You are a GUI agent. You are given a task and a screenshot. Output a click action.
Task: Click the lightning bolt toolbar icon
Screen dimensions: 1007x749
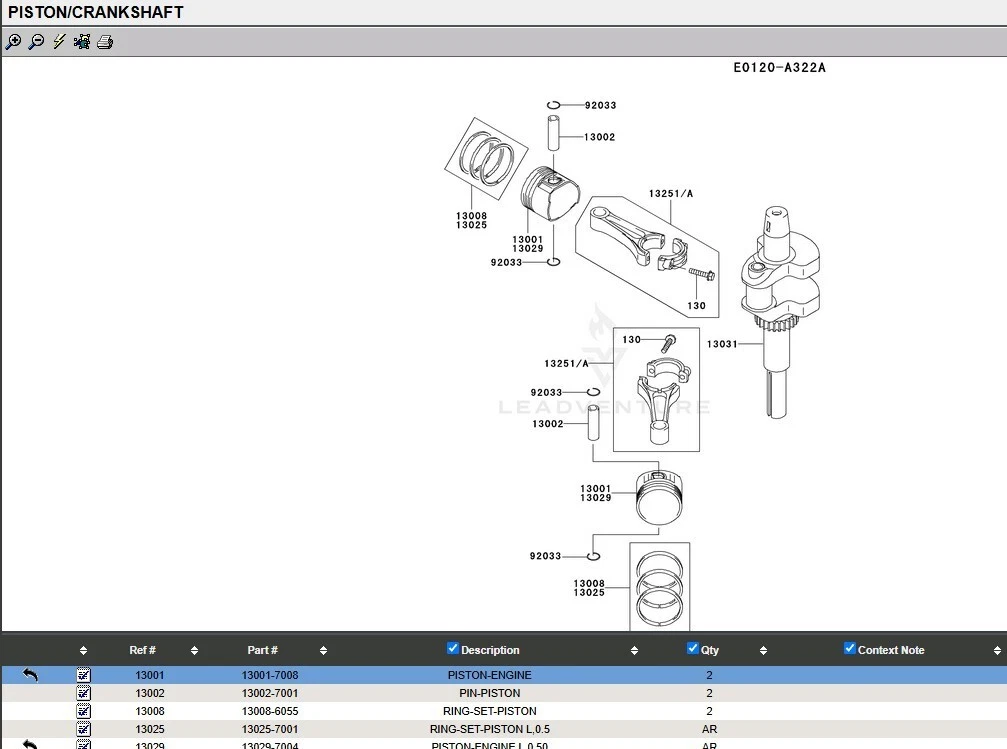(x=59, y=42)
